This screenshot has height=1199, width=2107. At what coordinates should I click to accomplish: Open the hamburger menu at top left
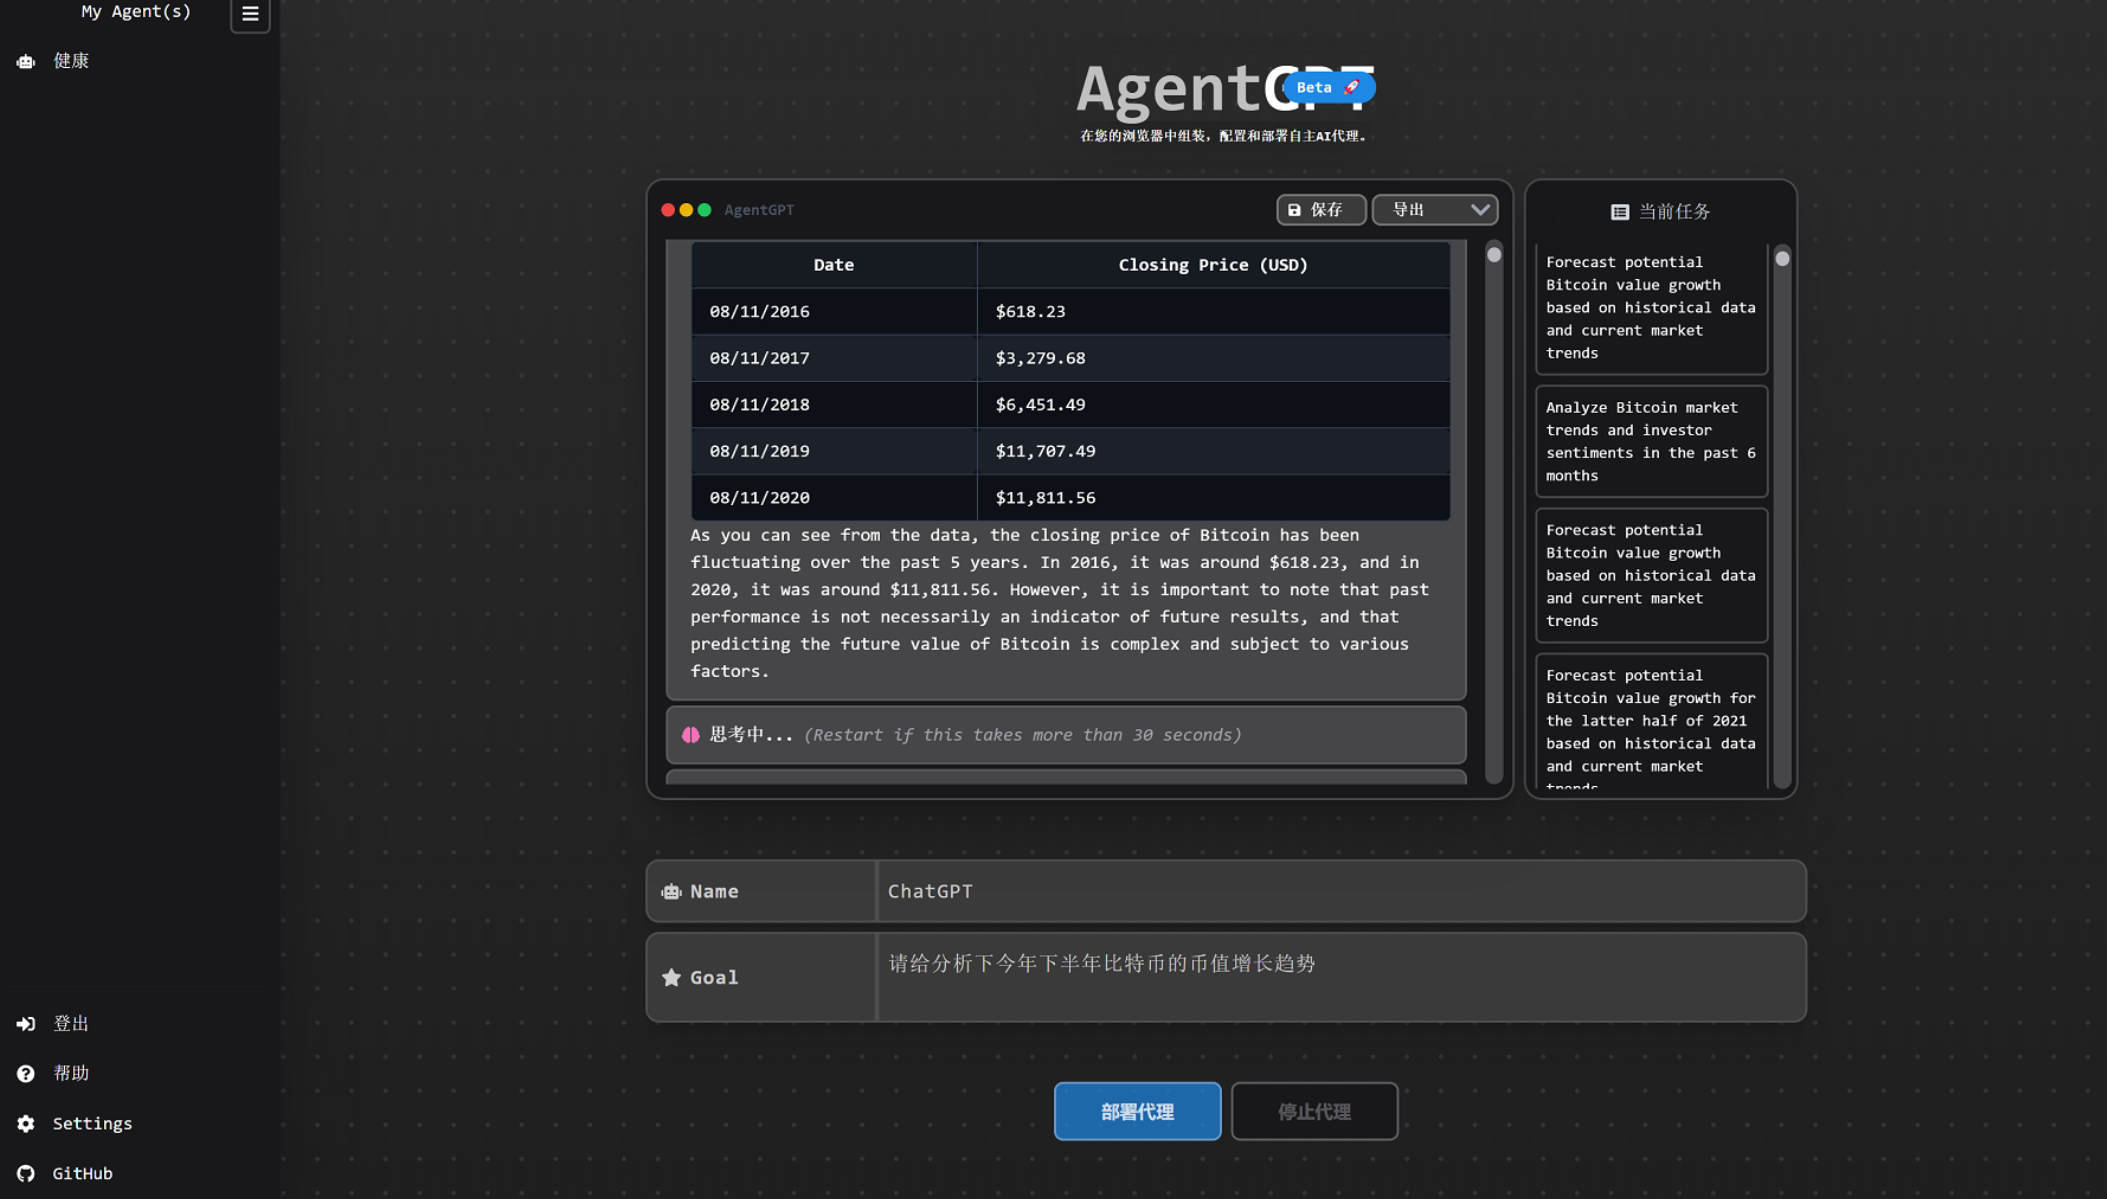[250, 15]
